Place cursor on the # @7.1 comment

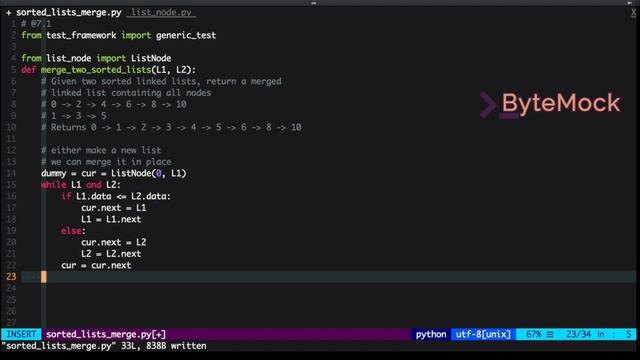pos(36,24)
